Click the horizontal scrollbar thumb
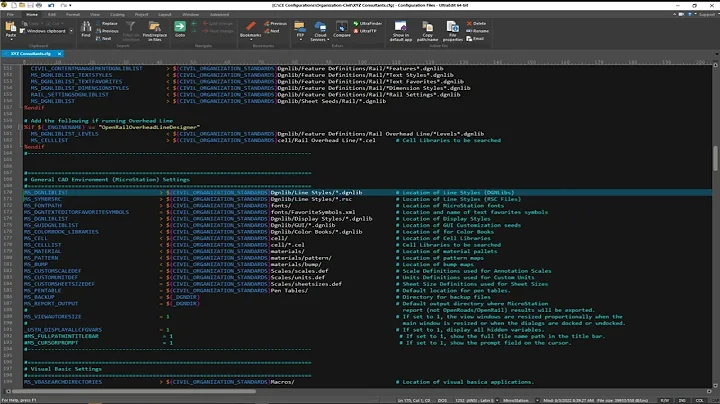This screenshot has width=720, height=404. click(x=133, y=392)
